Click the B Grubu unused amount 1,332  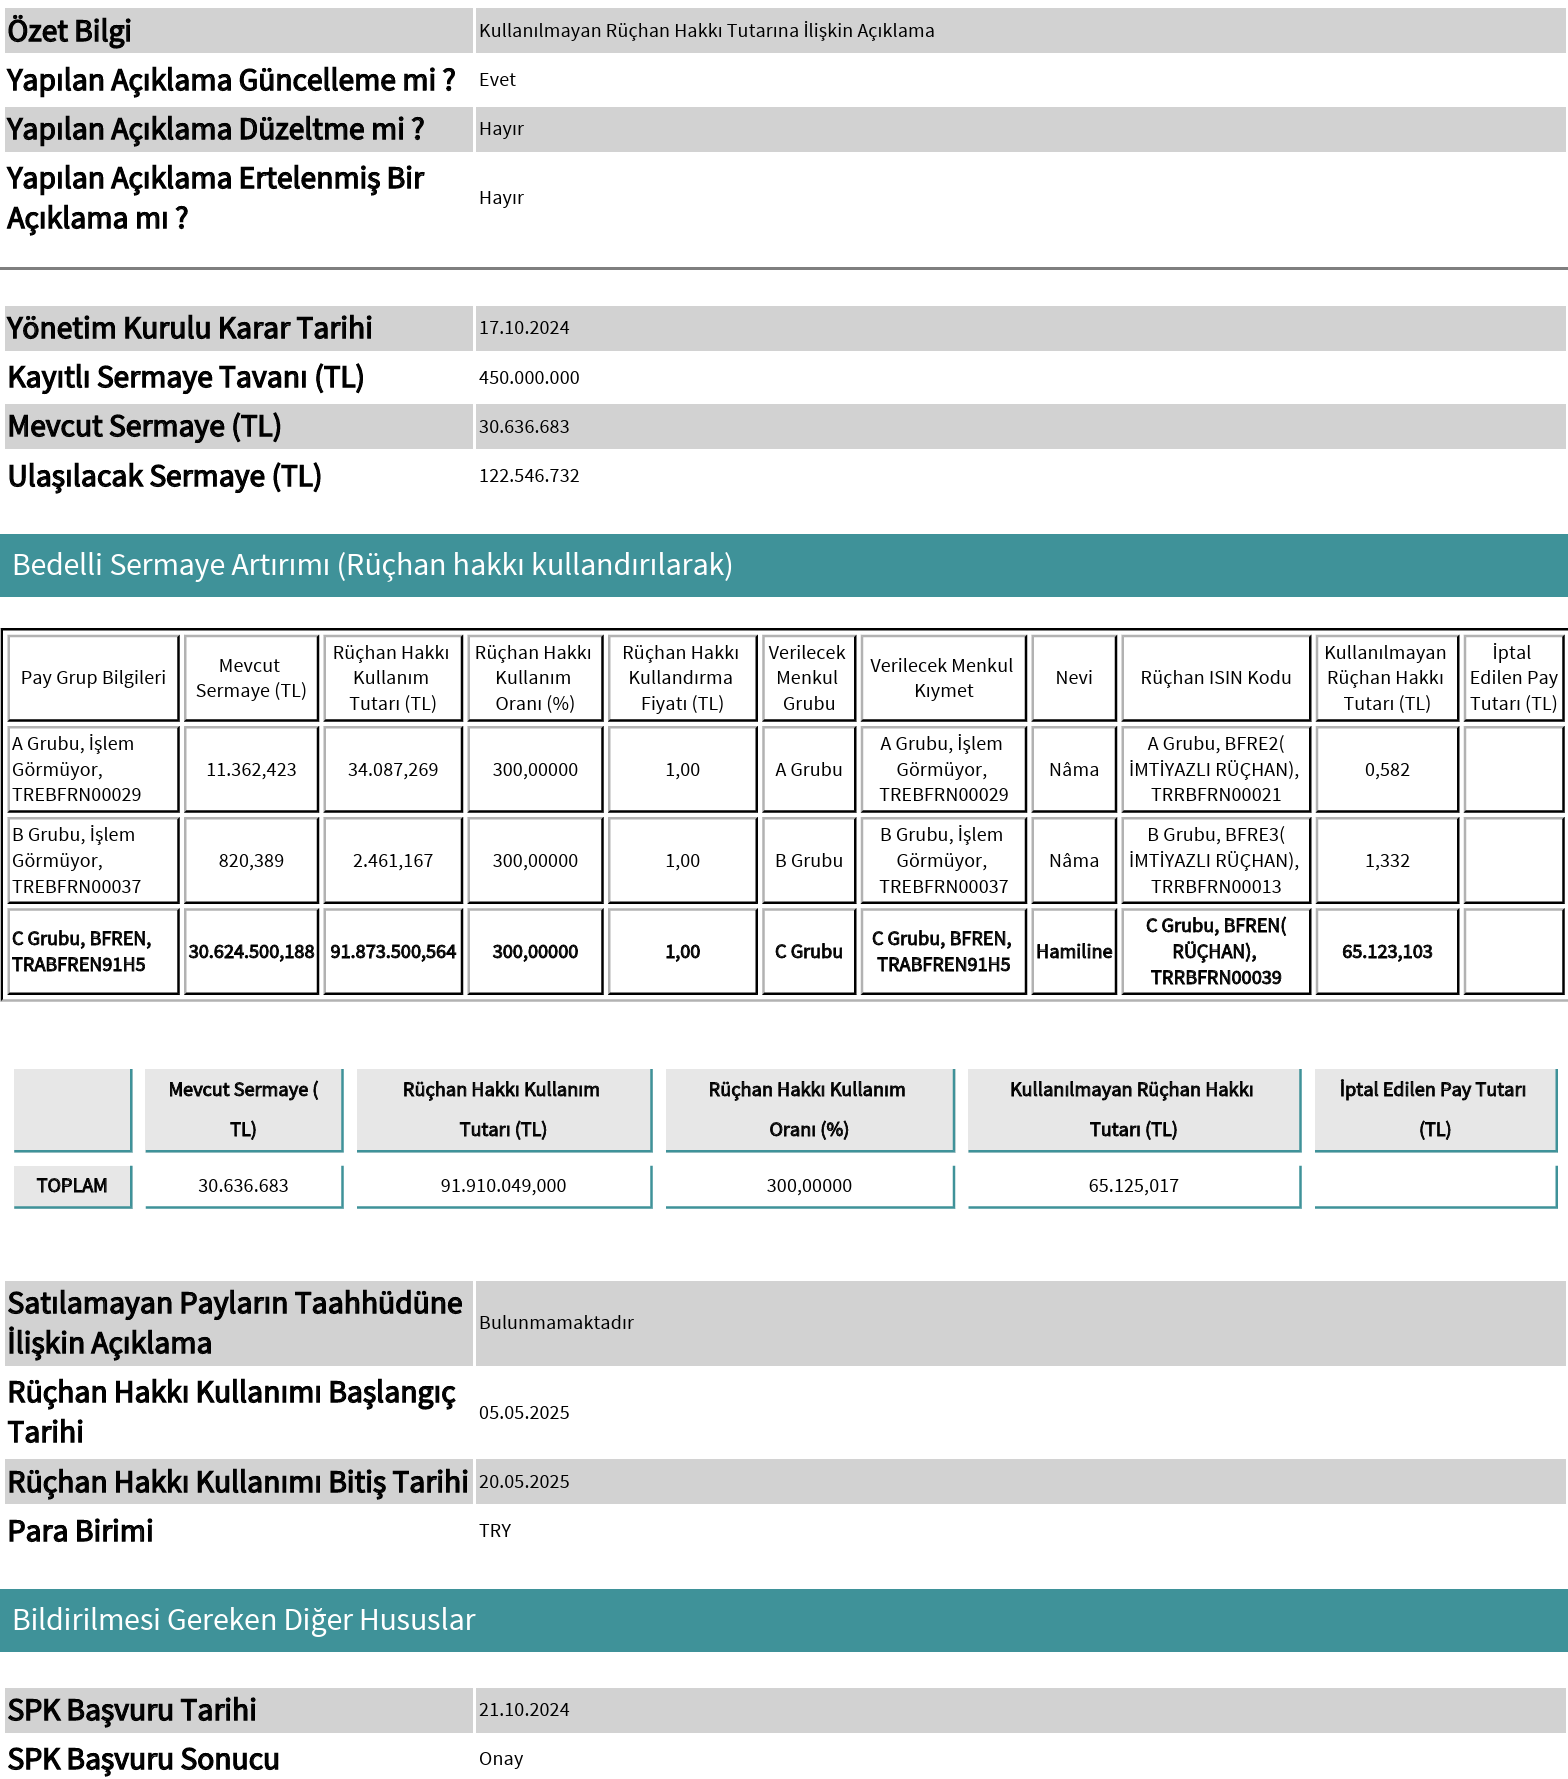(x=1387, y=861)
